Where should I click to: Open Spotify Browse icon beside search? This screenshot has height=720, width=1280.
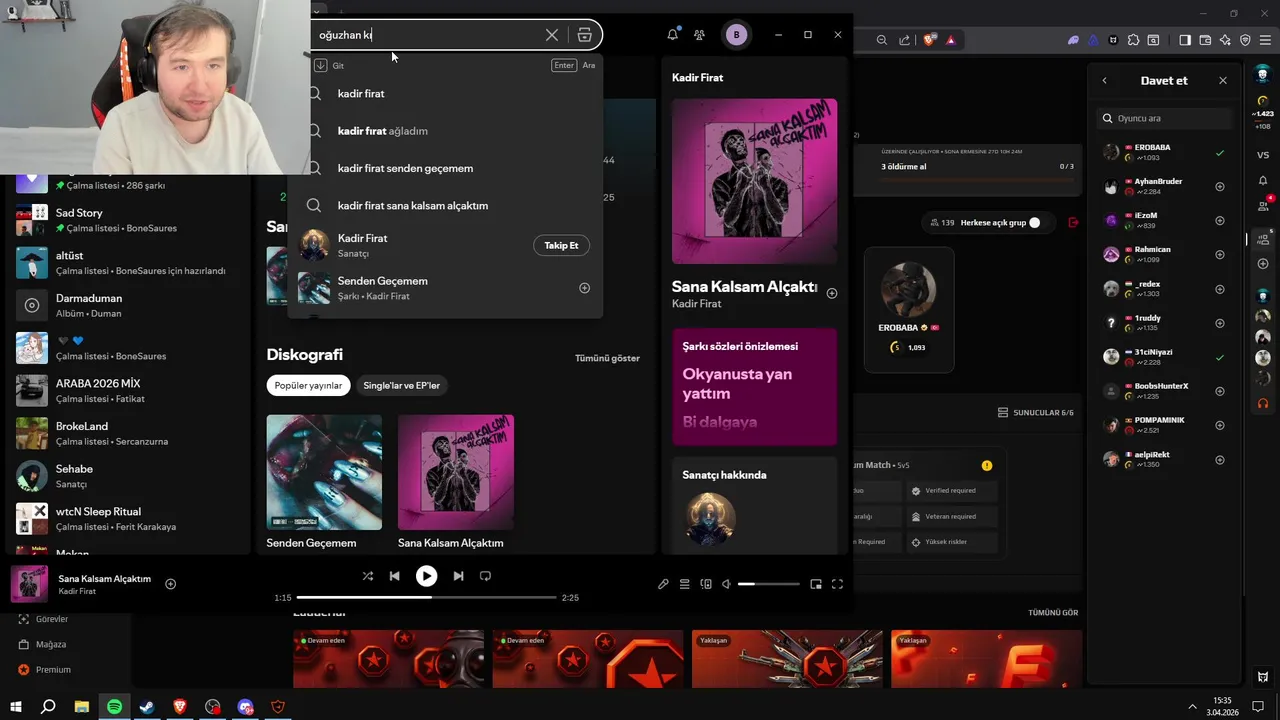coord(585,35)
